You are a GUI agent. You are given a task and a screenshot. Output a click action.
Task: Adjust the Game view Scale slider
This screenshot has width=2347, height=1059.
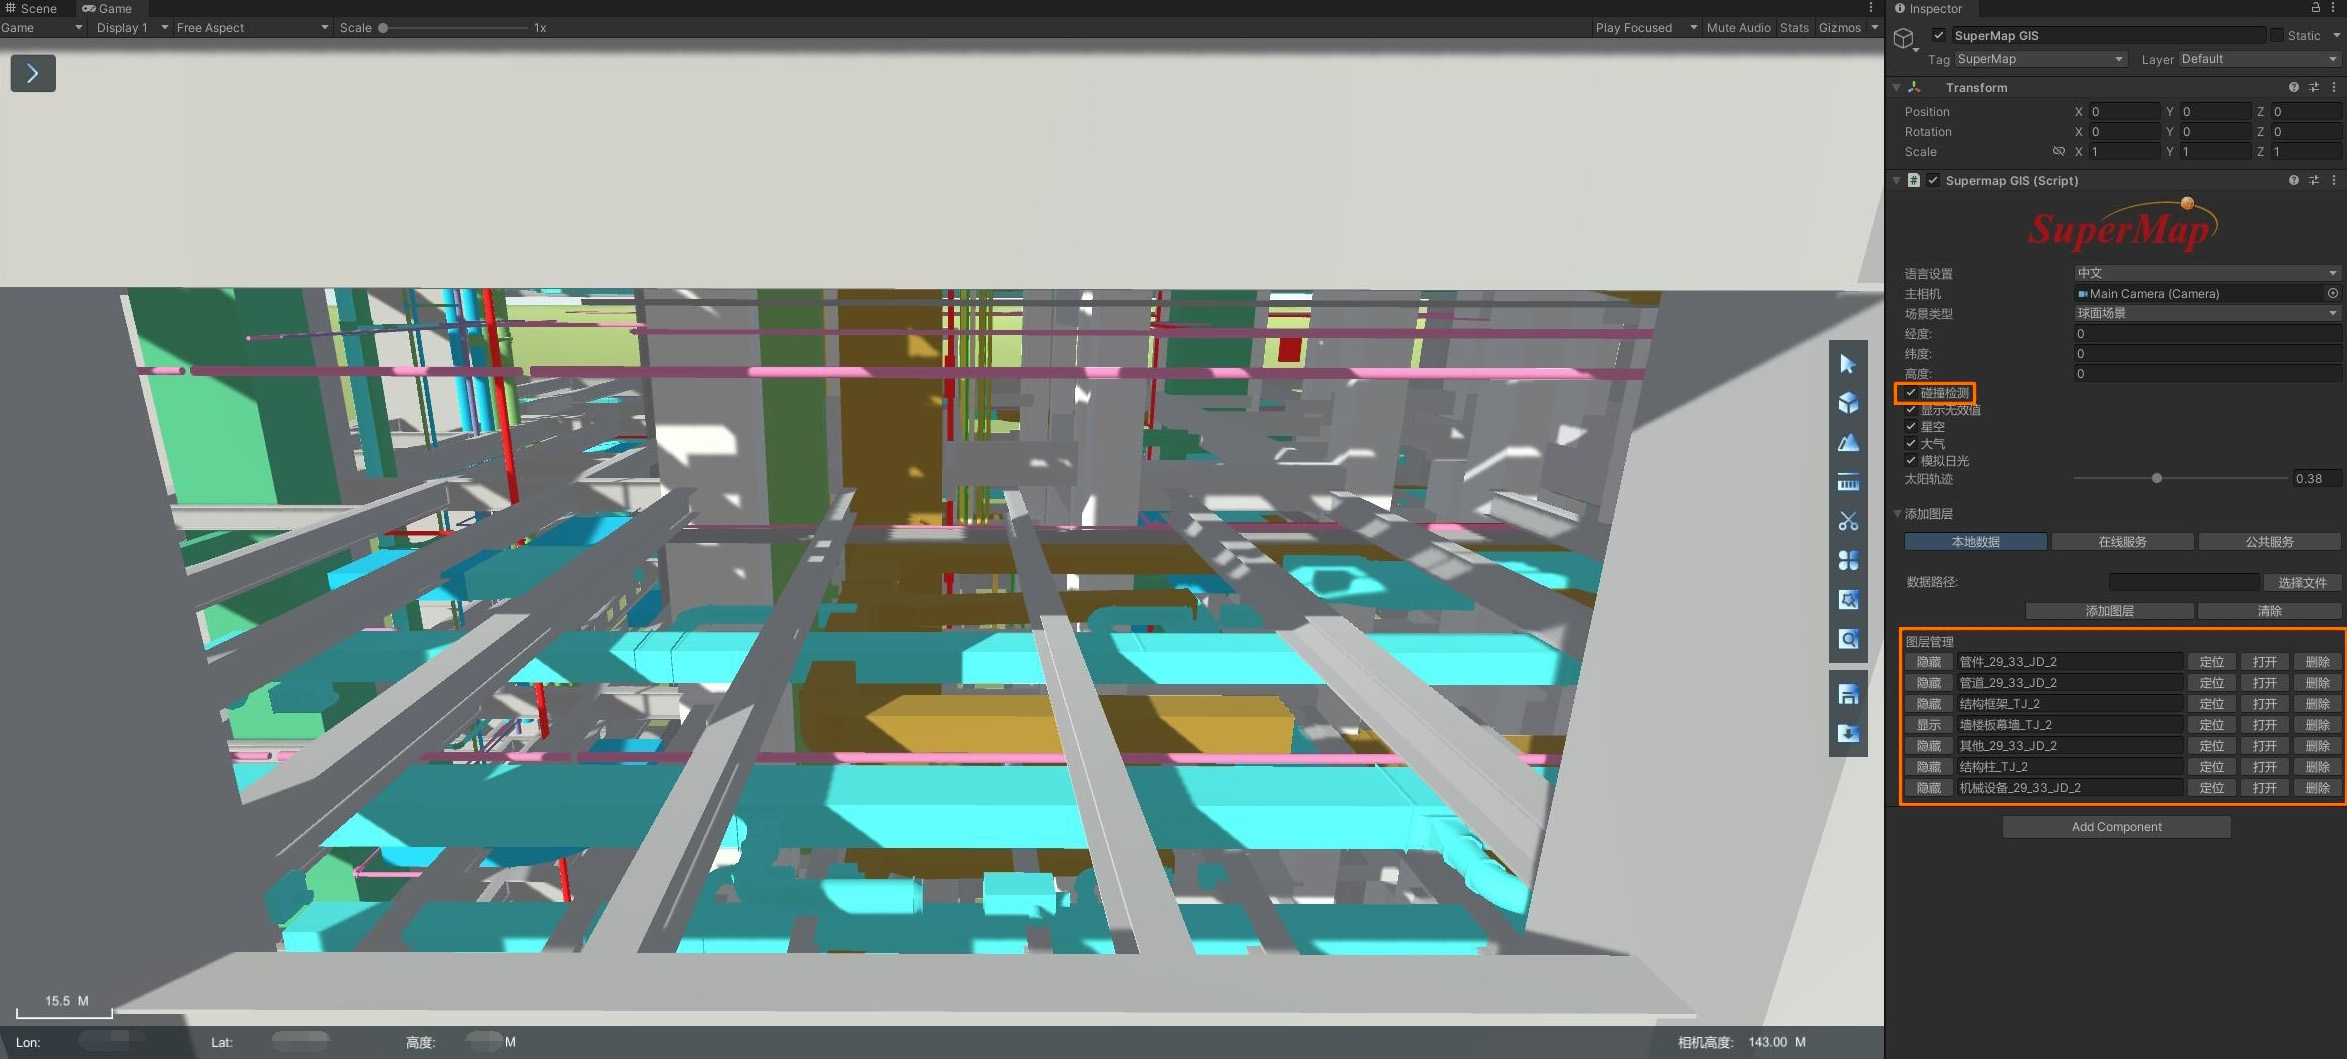click(x=453, y=28)
